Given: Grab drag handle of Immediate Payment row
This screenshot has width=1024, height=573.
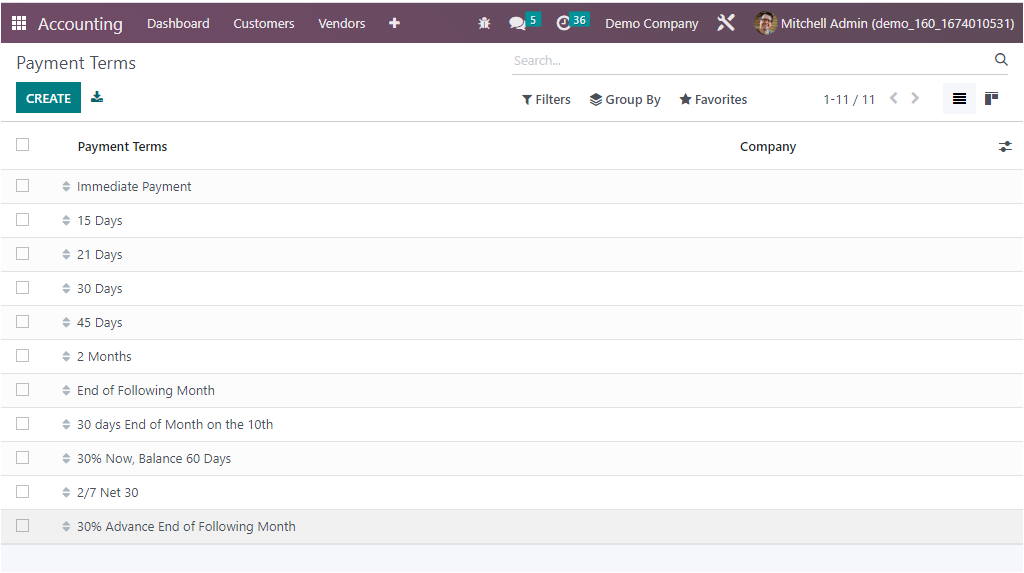Looking at the screenshot, I should coord(66,187).
